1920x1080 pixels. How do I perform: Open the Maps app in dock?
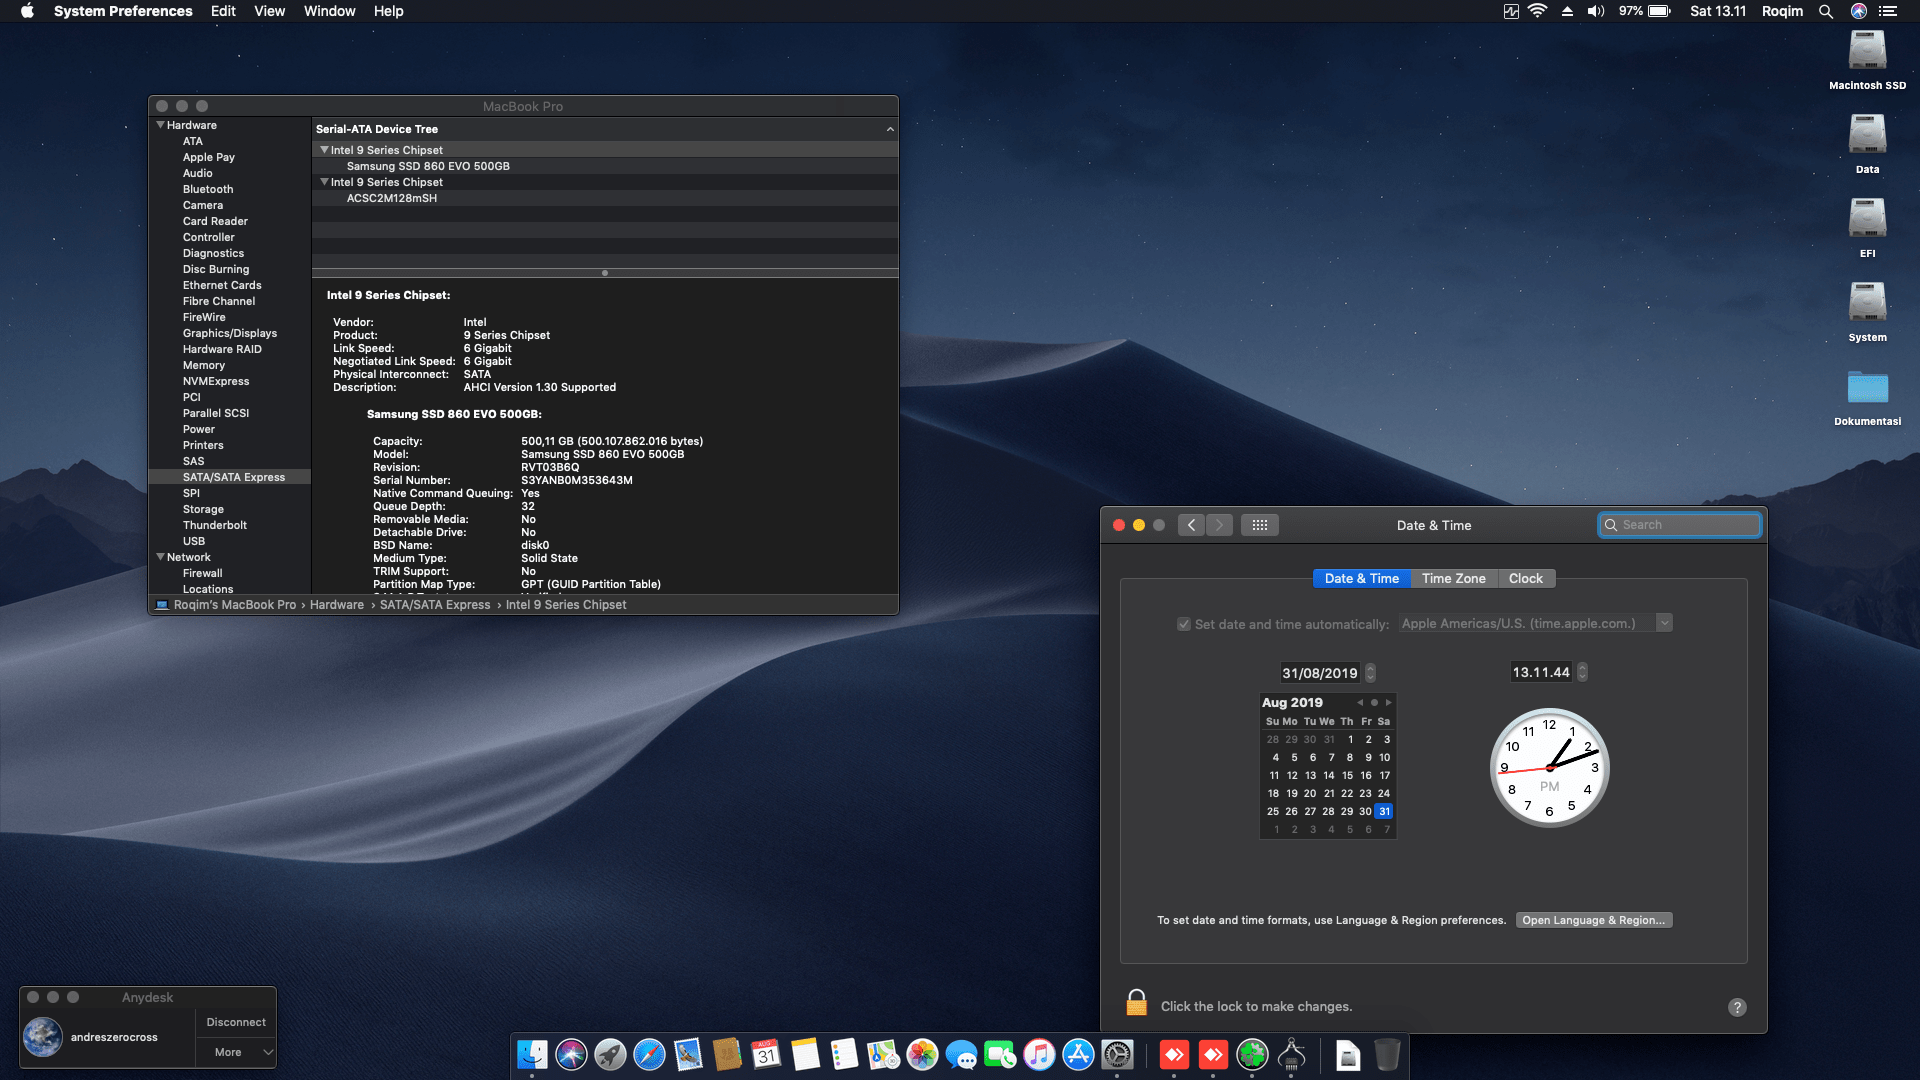tap(883, 1054)
